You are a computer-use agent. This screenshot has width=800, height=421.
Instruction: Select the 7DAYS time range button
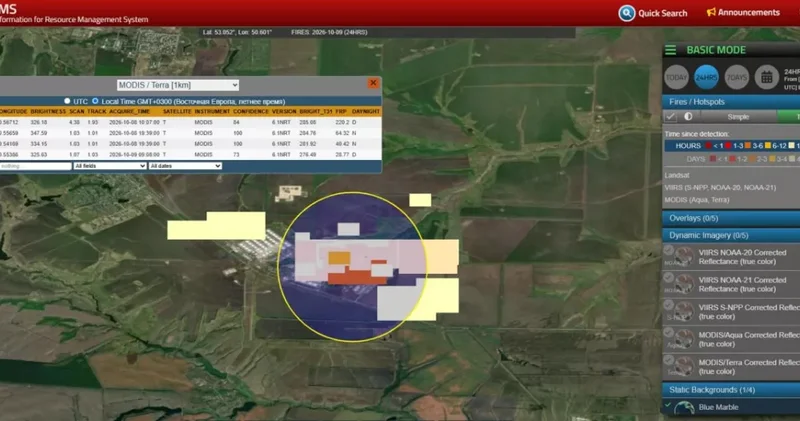[x=736, y=78]
